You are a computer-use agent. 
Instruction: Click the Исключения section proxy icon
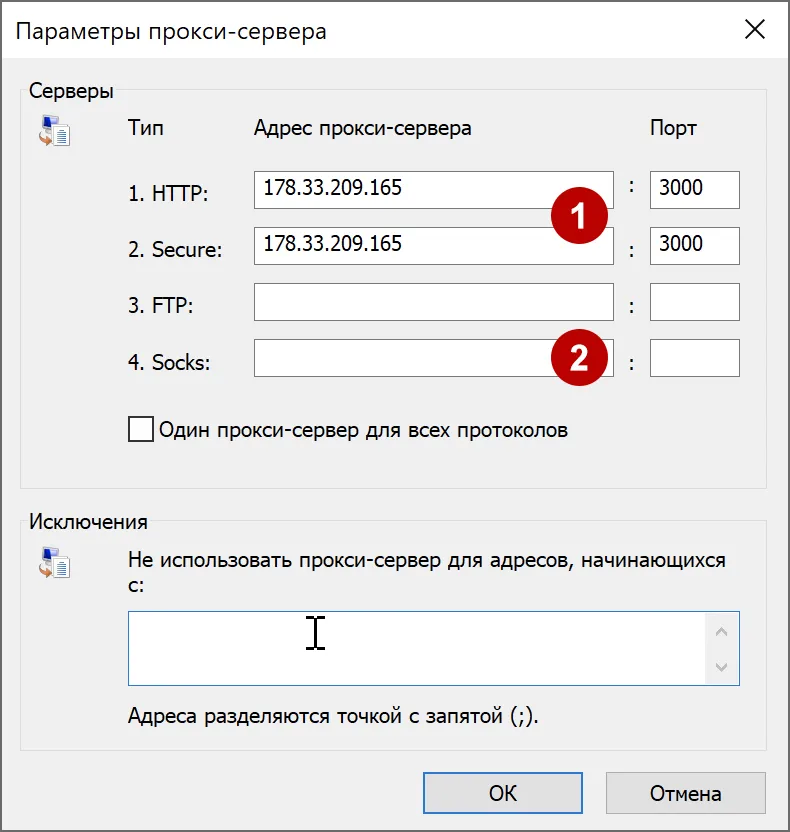(x=56, y=563)
